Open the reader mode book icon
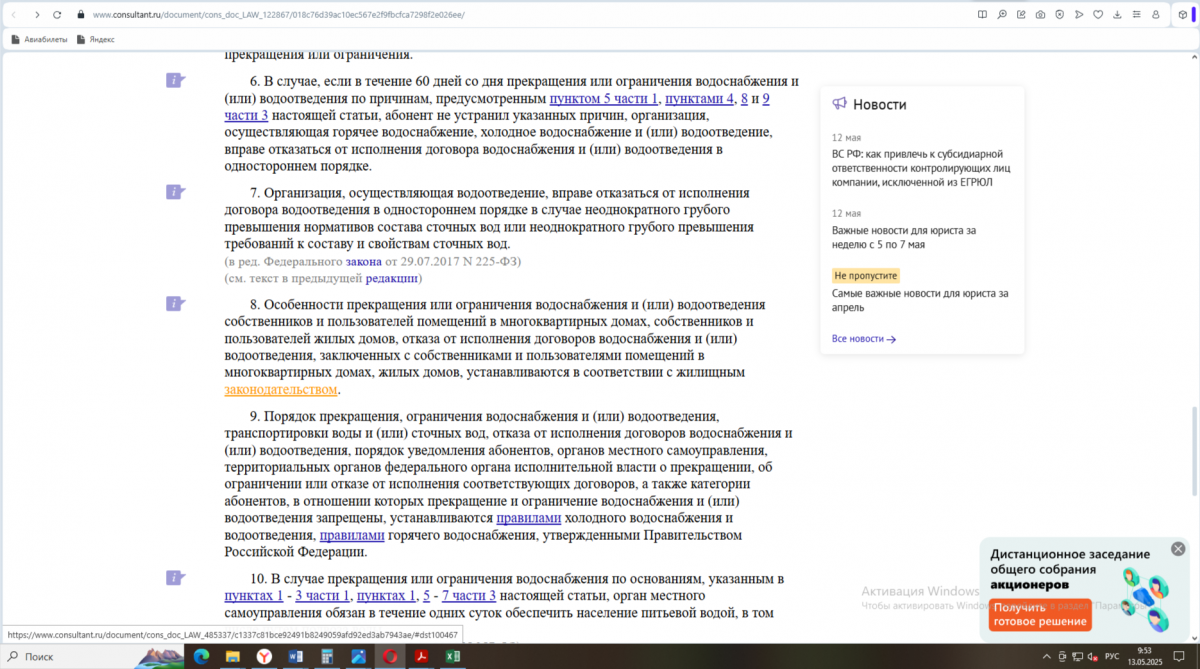1200x669 pixels. [982, 15]
